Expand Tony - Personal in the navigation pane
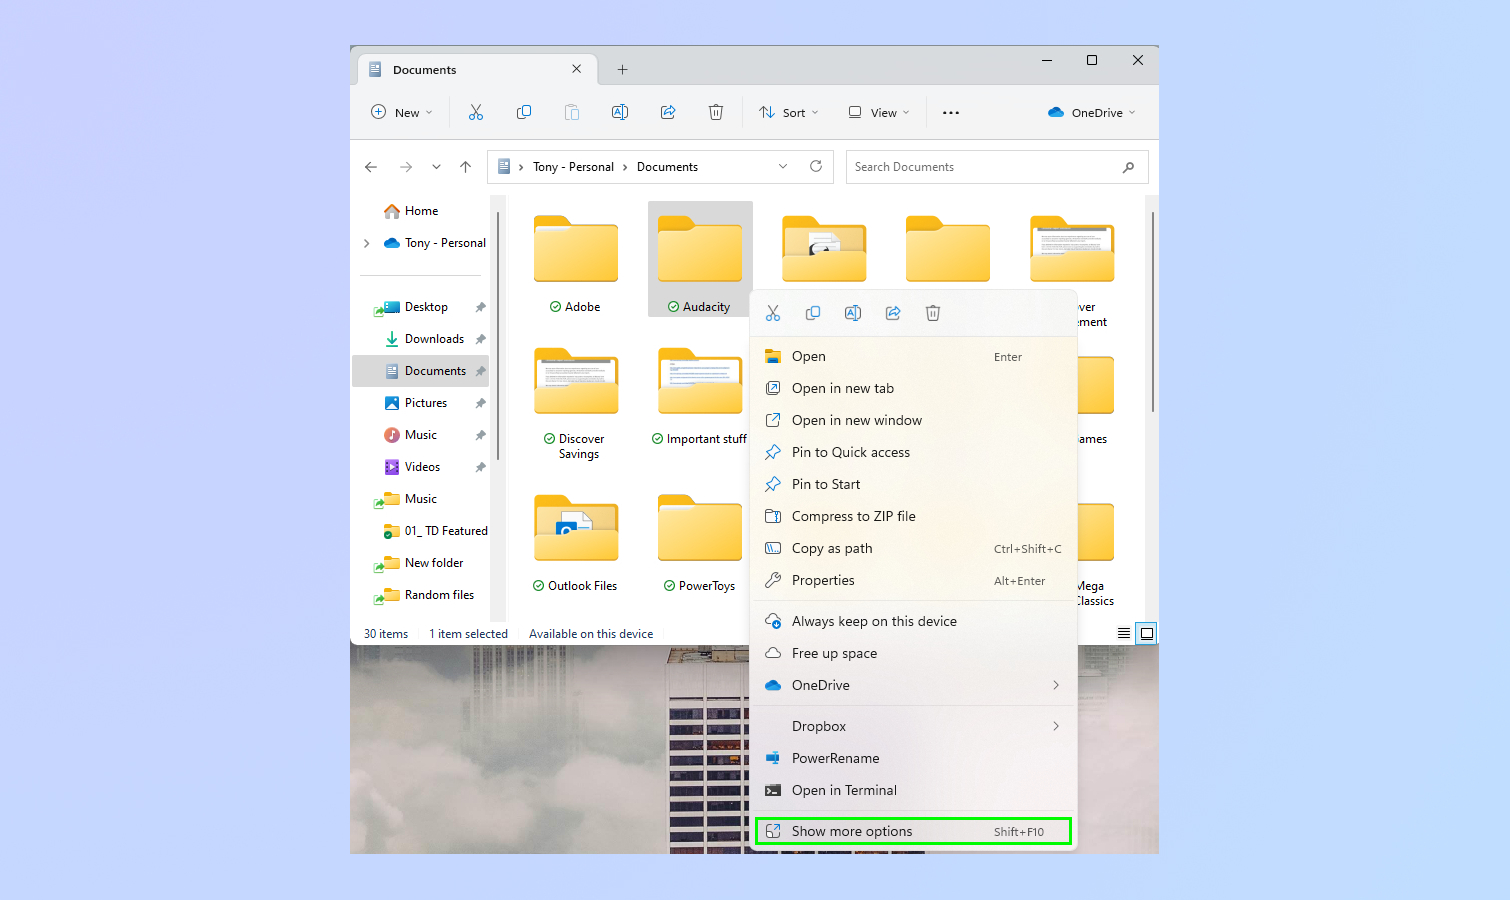Viewport: 1510px width, 900px height. coord(367,243)
